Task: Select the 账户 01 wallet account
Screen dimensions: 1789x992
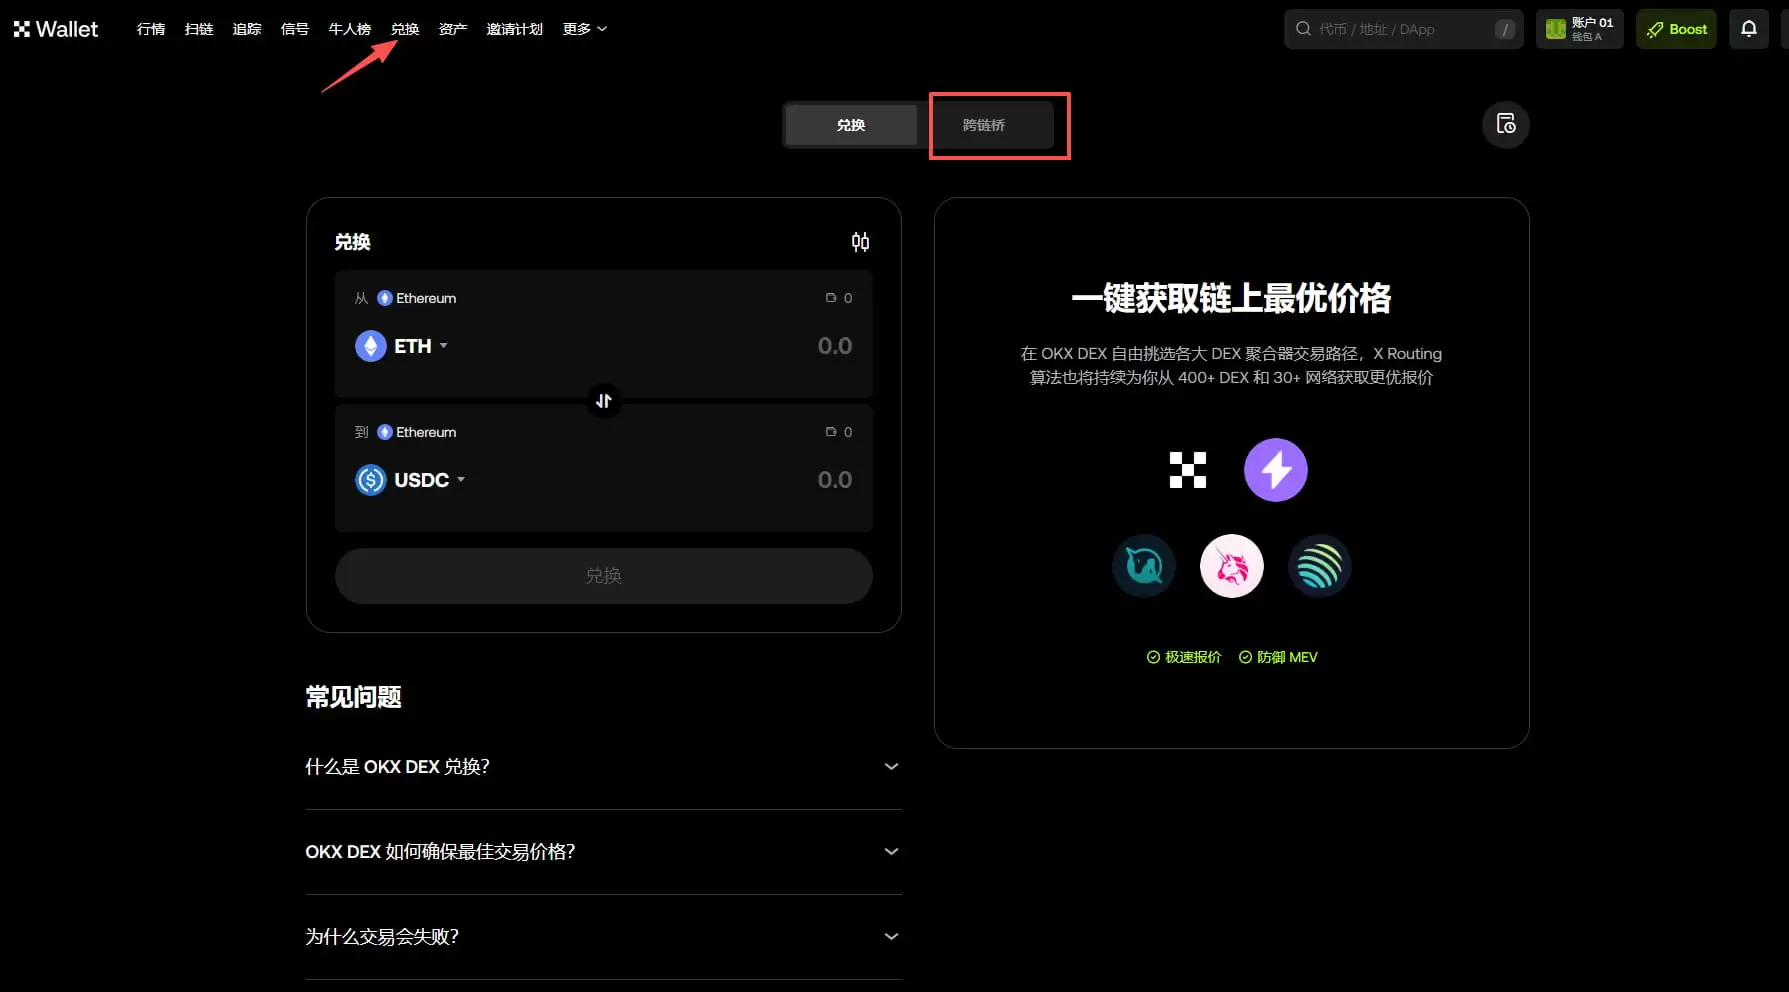Action: click(1579, 28)
